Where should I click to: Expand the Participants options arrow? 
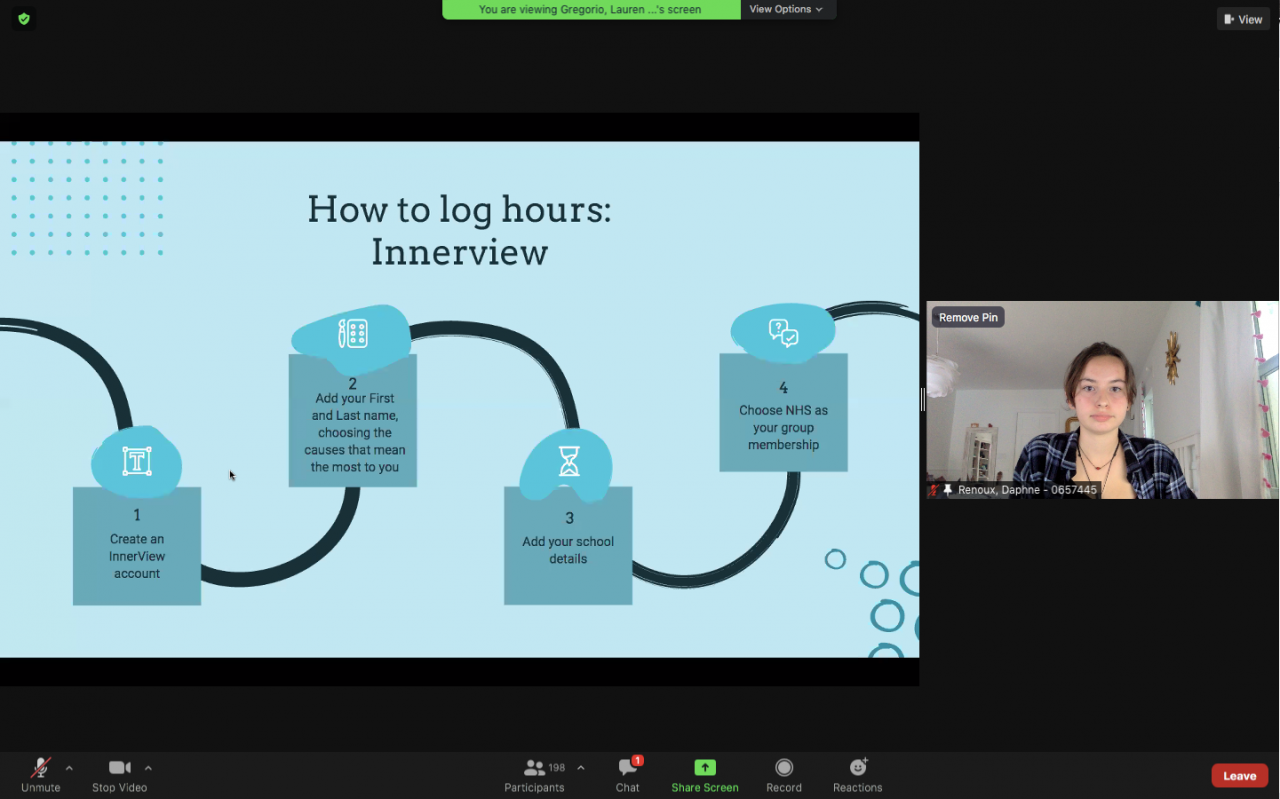(x=581, y=768)
